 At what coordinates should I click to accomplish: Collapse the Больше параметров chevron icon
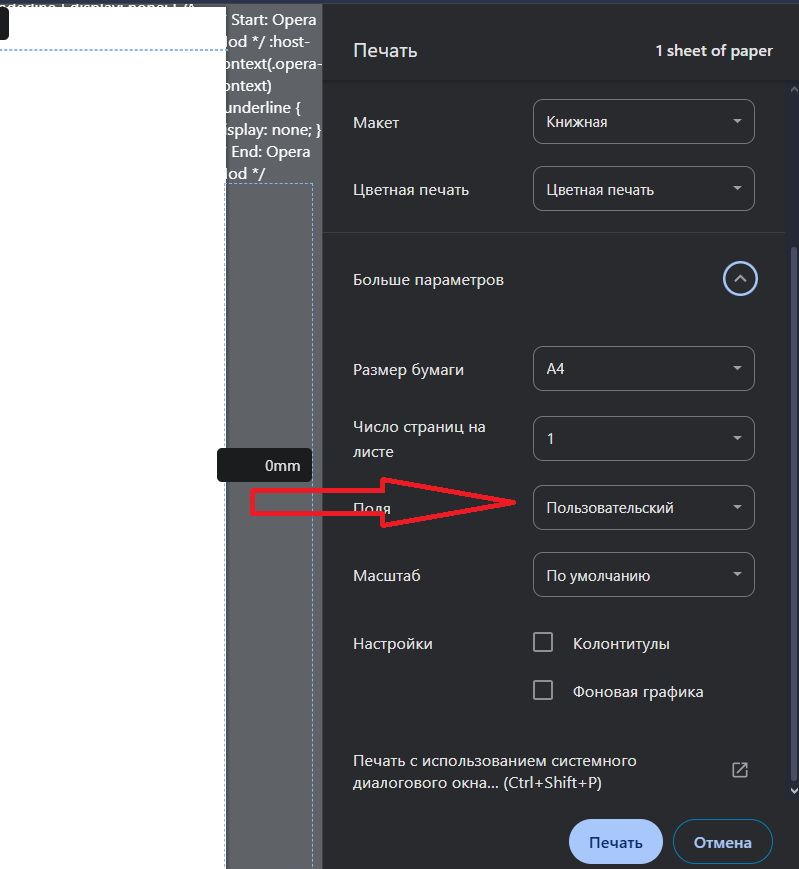point(740,279)
